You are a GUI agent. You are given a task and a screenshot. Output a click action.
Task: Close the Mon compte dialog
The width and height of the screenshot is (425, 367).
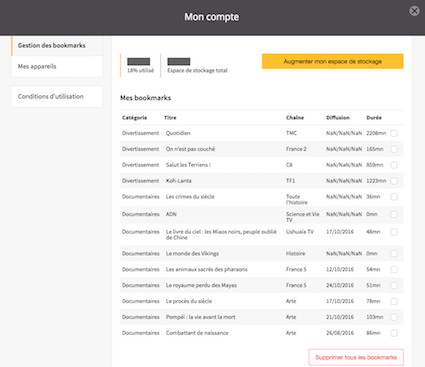point(414,11)
